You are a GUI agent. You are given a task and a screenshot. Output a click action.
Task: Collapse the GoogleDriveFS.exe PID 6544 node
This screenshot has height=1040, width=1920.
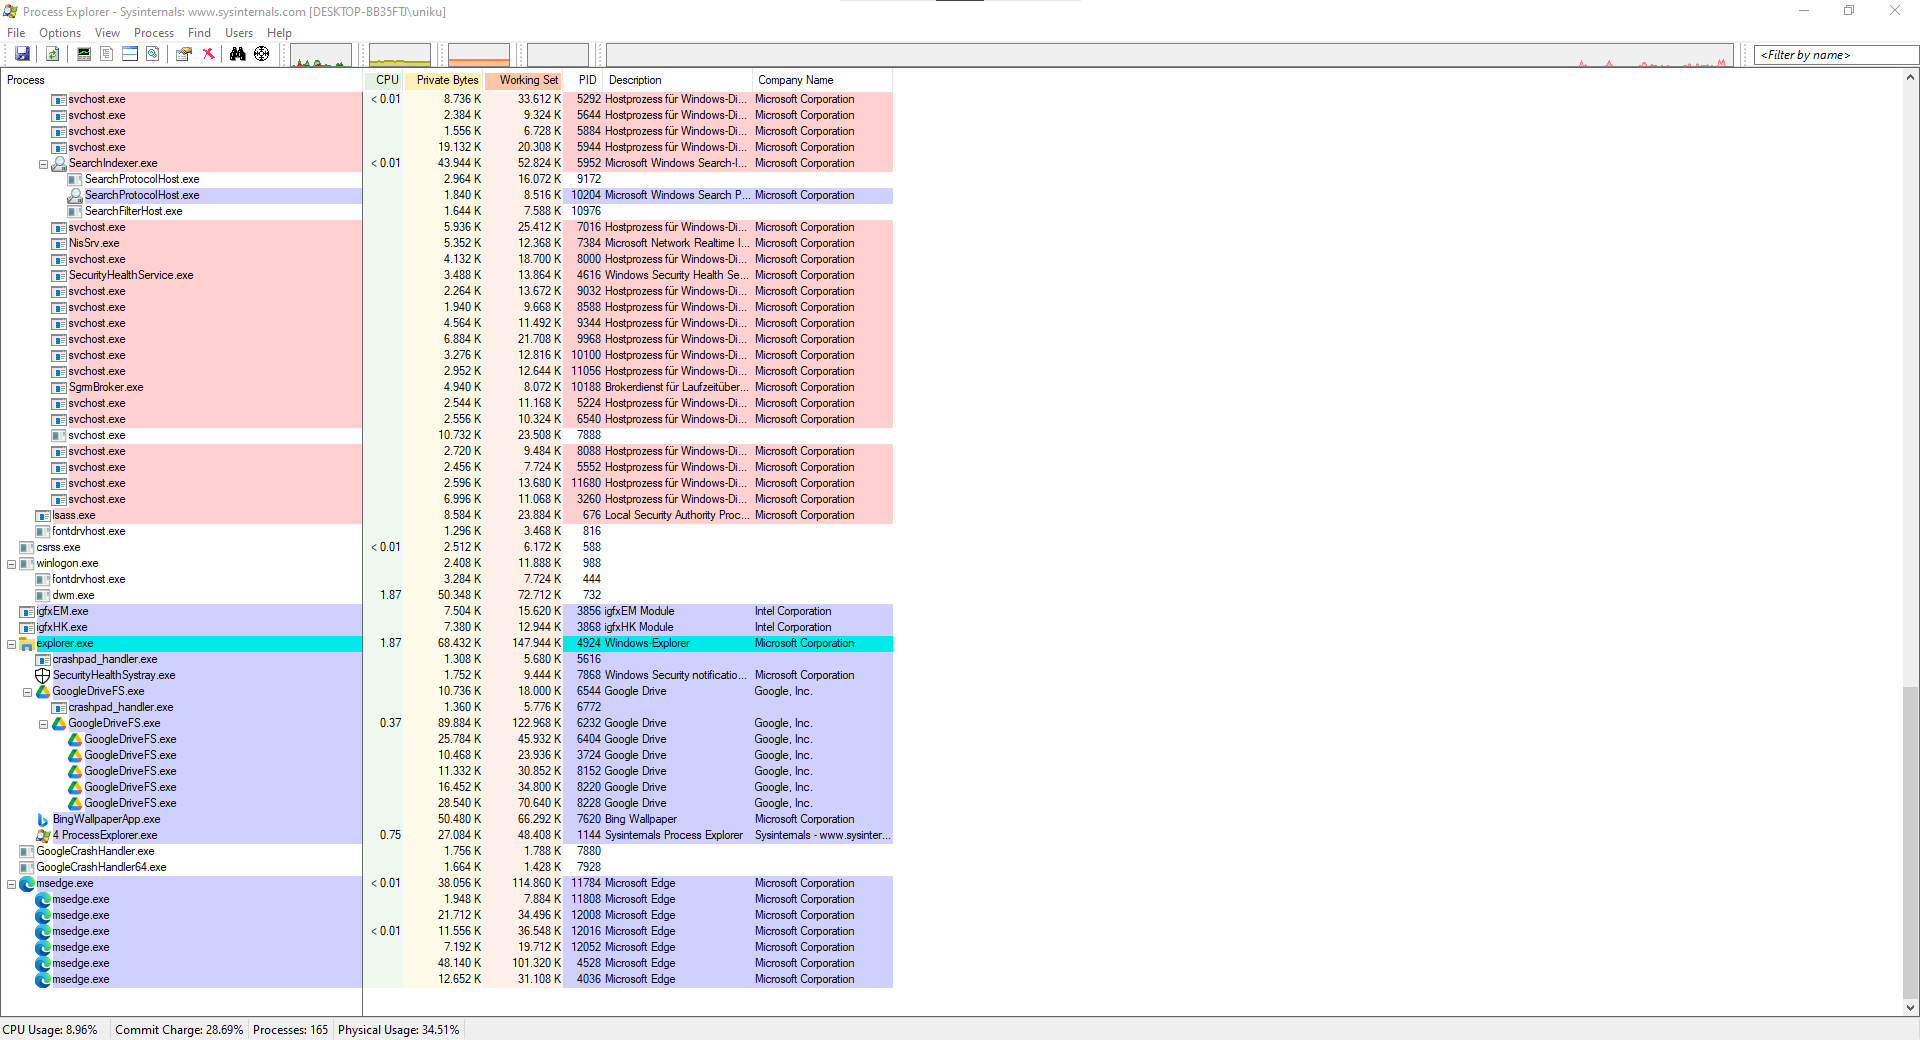[27, 692]
